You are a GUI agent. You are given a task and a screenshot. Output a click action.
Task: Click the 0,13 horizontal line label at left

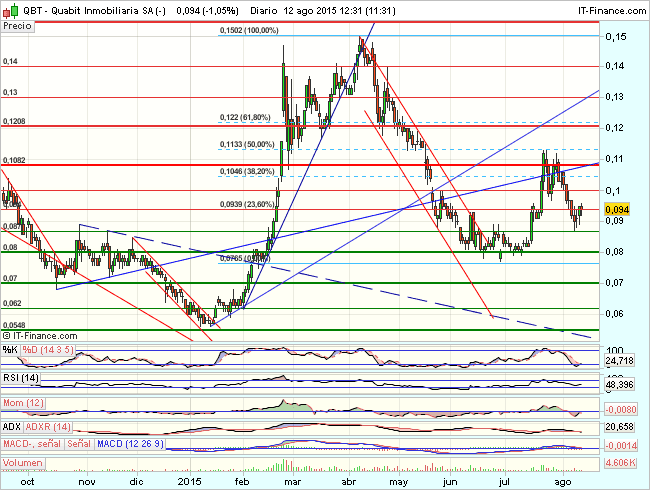point(10,92)
